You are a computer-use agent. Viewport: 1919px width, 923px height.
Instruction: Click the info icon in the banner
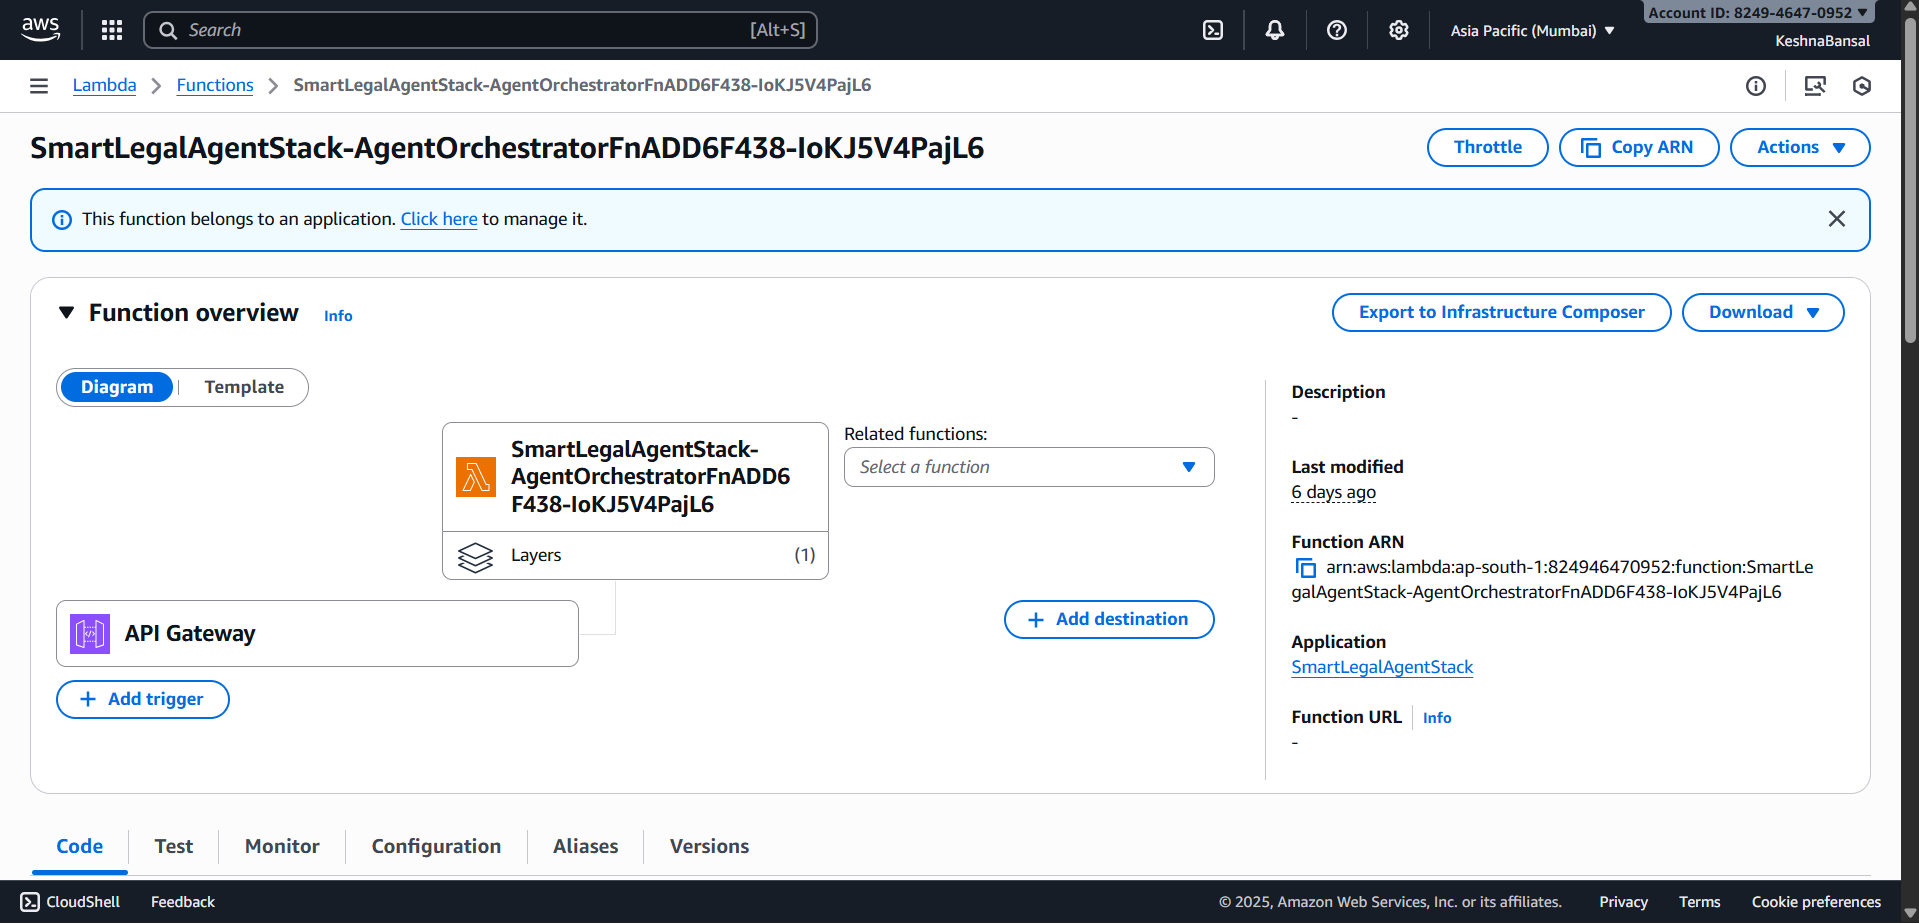pyautogui.click(x=62, y=220)
